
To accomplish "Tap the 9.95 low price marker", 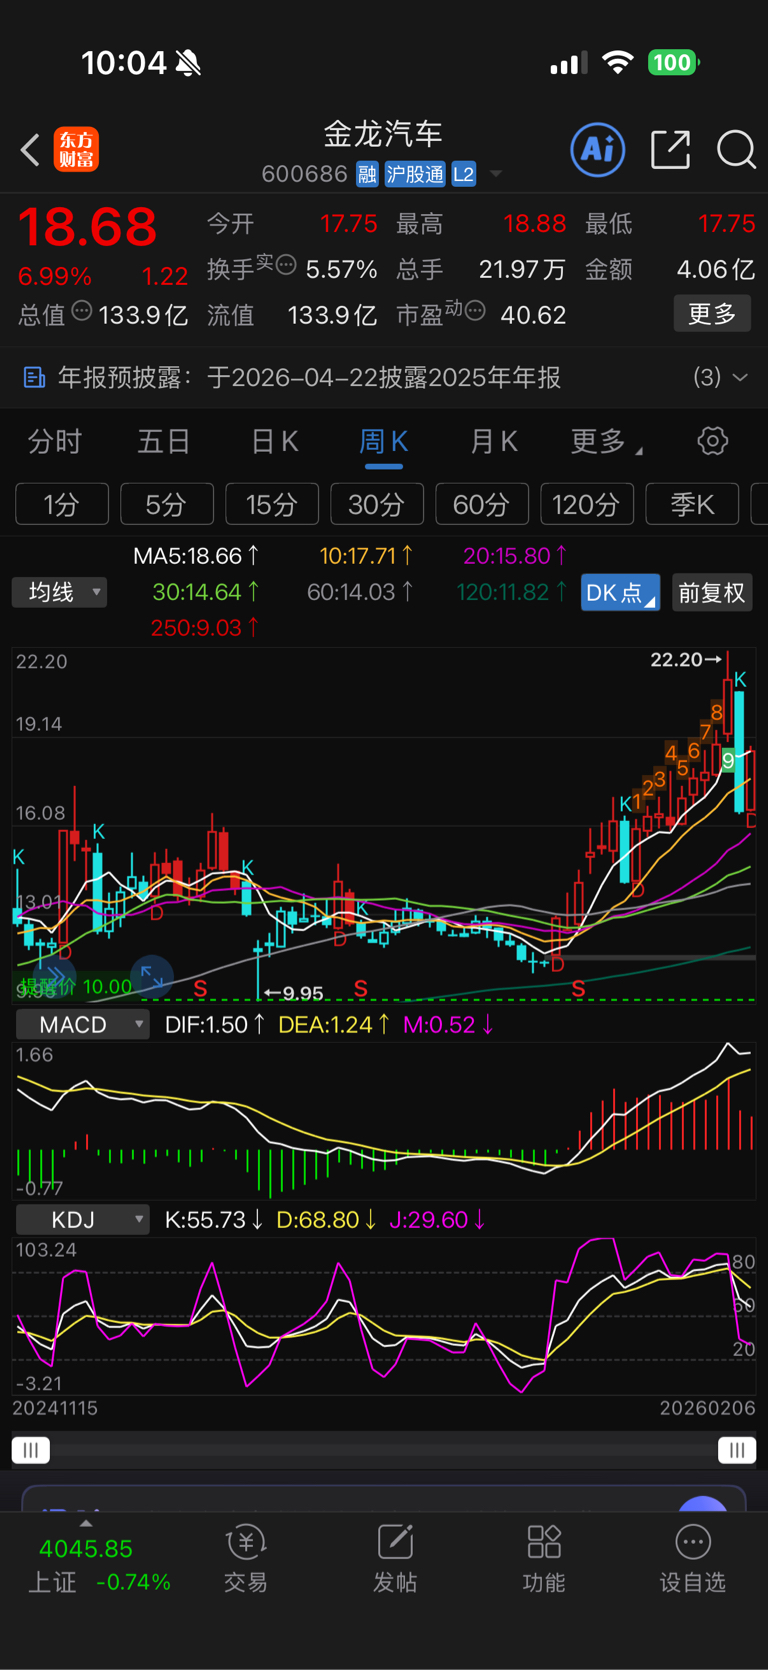I will [294, 993].
